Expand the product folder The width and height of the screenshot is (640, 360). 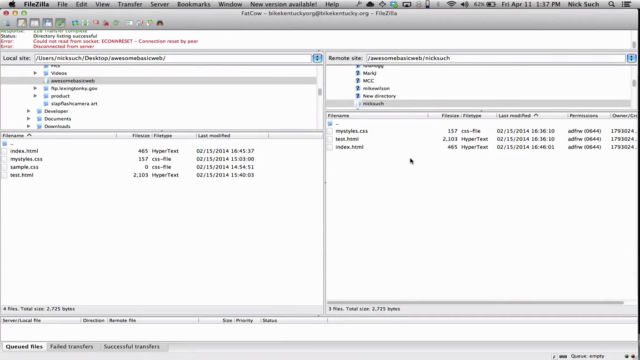(35, 96)
